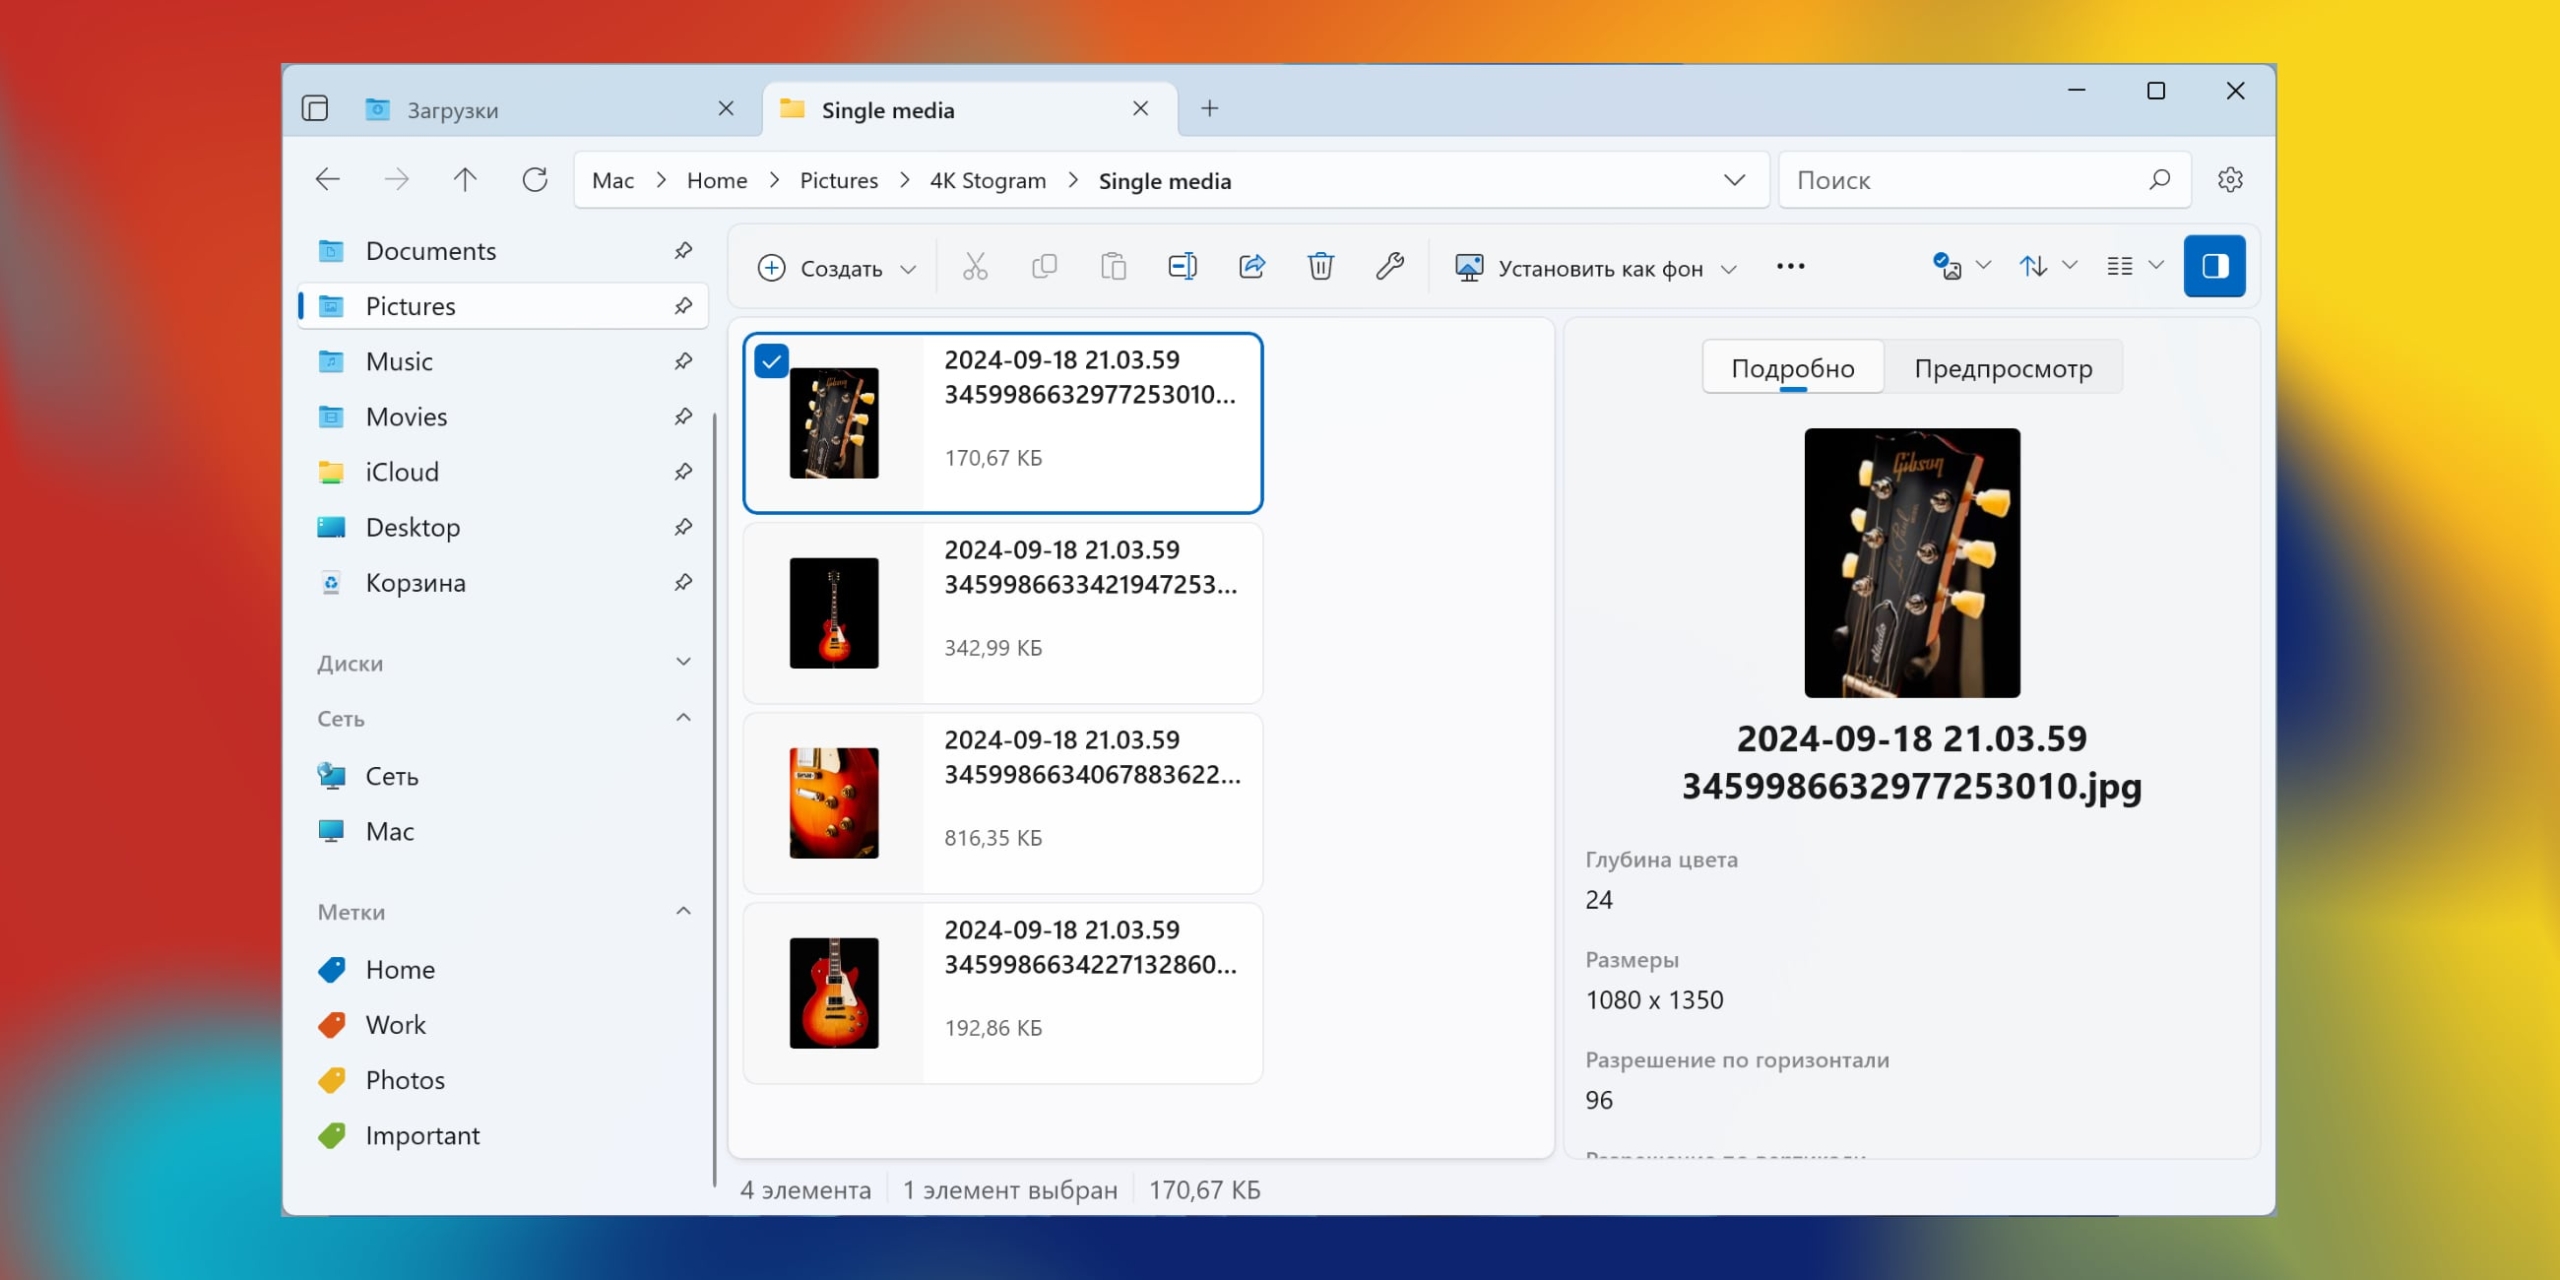Open properties via wrench icon

1390,267
